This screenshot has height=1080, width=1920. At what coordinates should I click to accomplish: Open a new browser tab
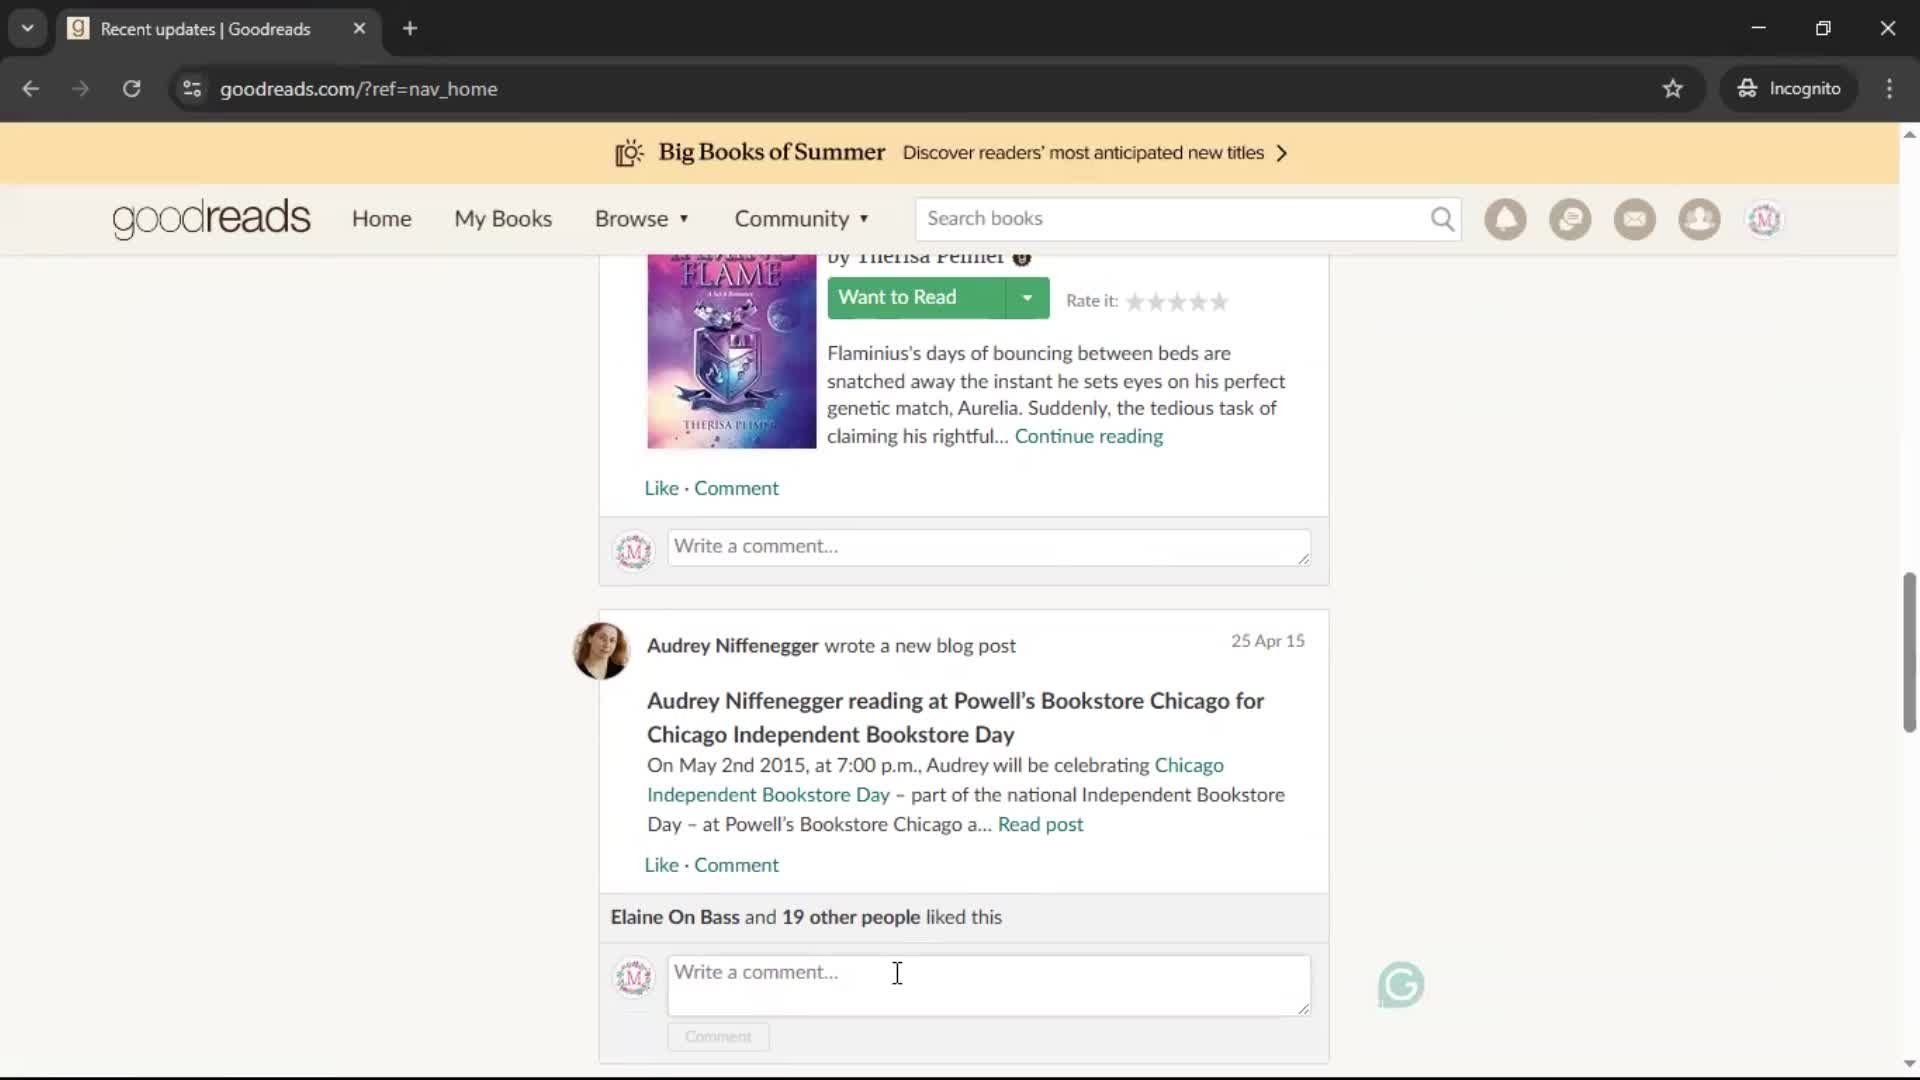click(x=410, y=28)
